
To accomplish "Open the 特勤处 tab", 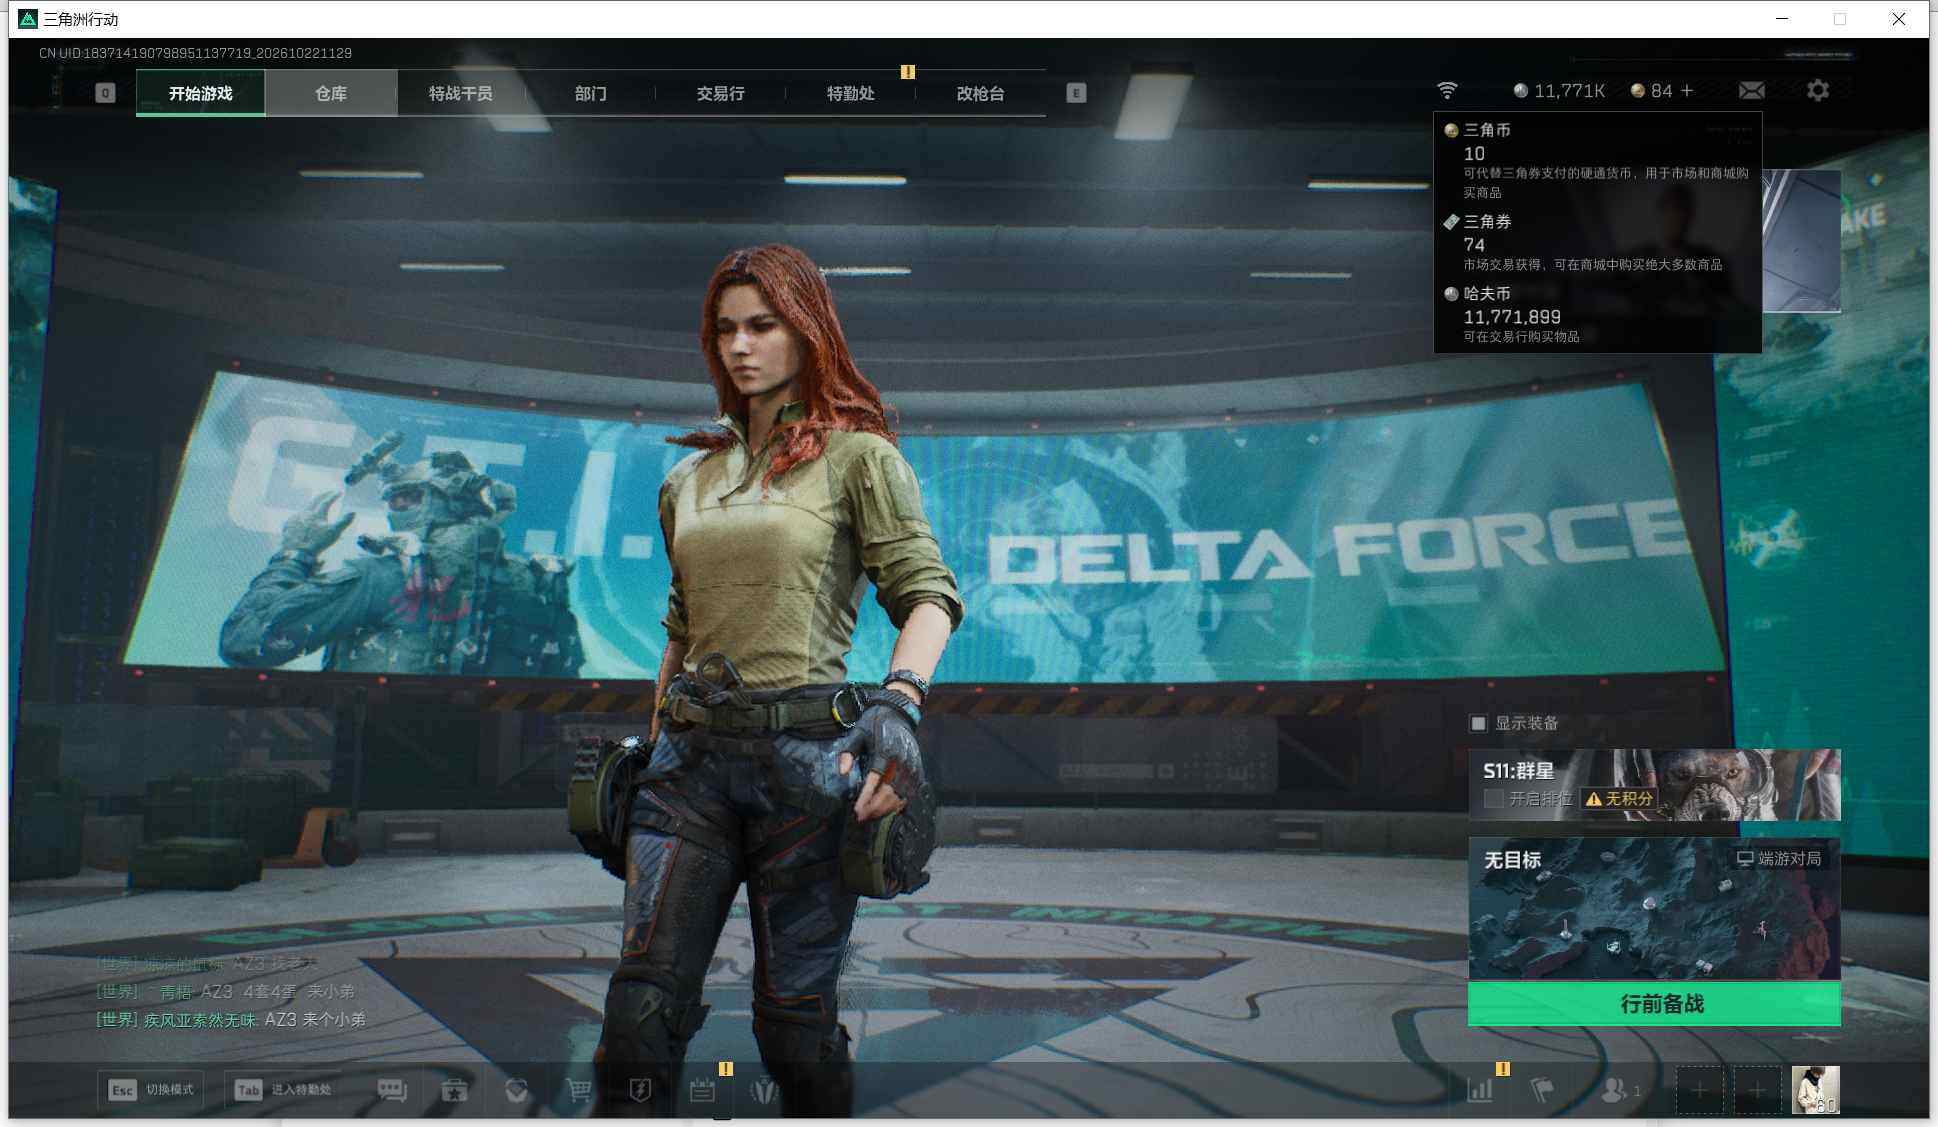I will [851, 93].
